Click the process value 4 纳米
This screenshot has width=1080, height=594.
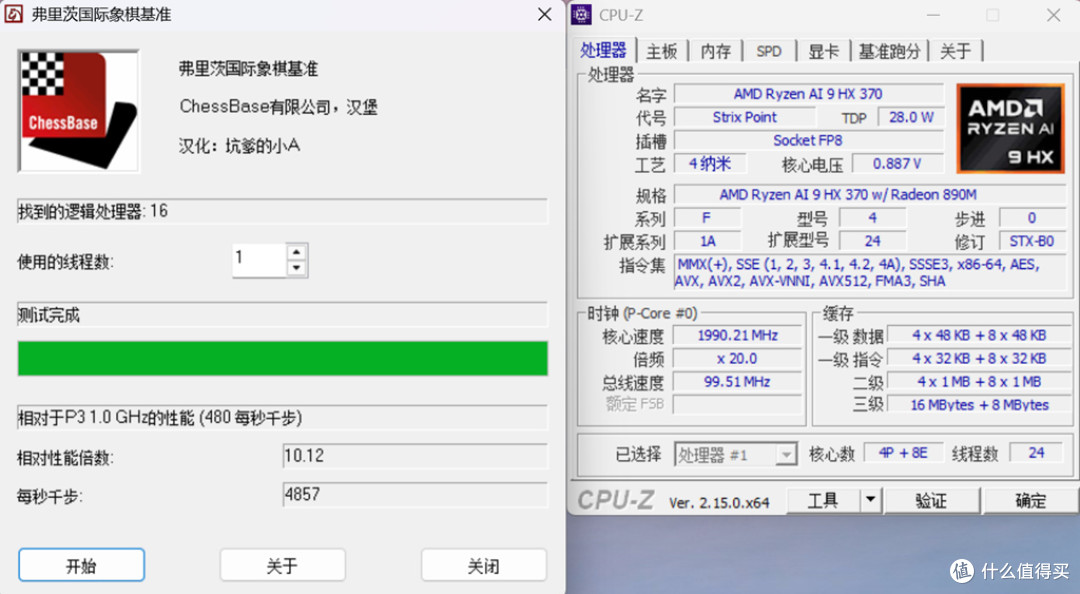coord(709,164)
